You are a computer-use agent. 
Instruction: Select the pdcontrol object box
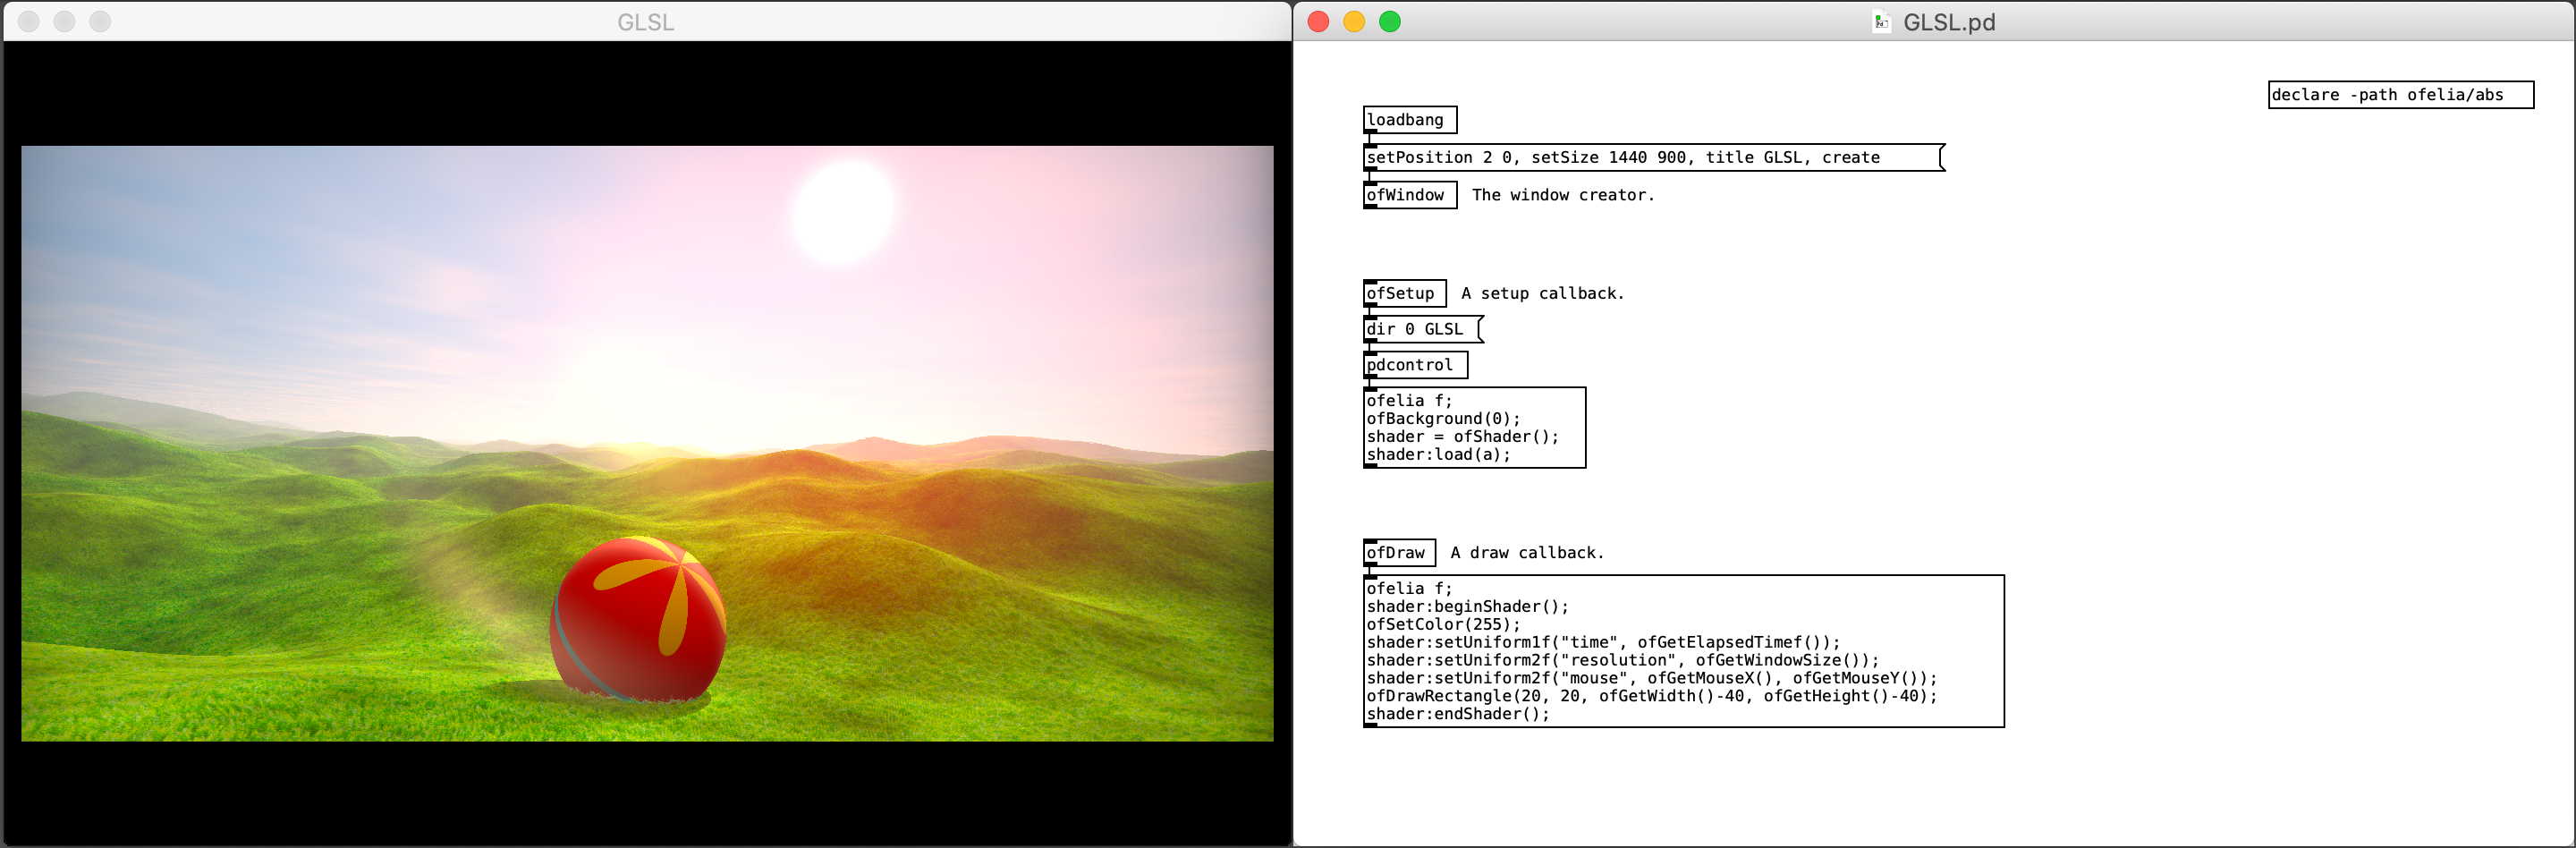click(x=1415, y=365)
